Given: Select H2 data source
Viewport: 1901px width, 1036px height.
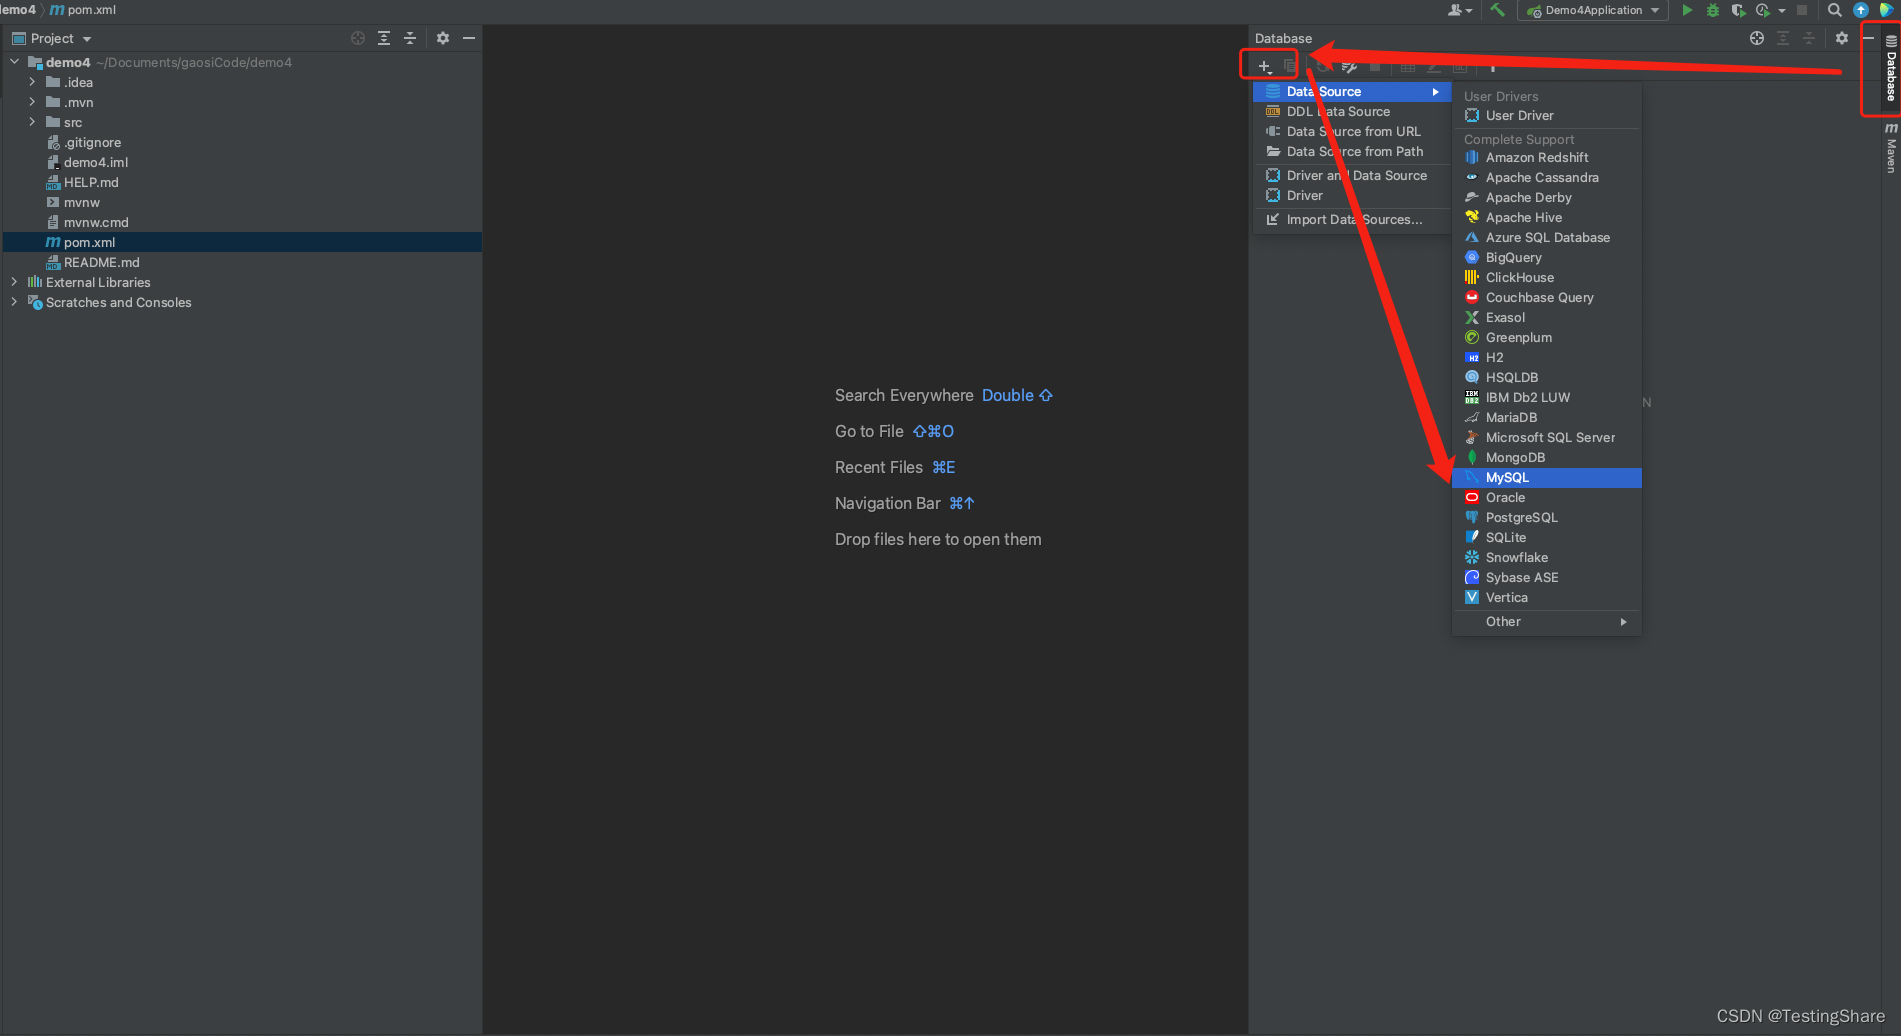Looking at the screenshot, I should pyautogui.click(x=1547, y=358).
